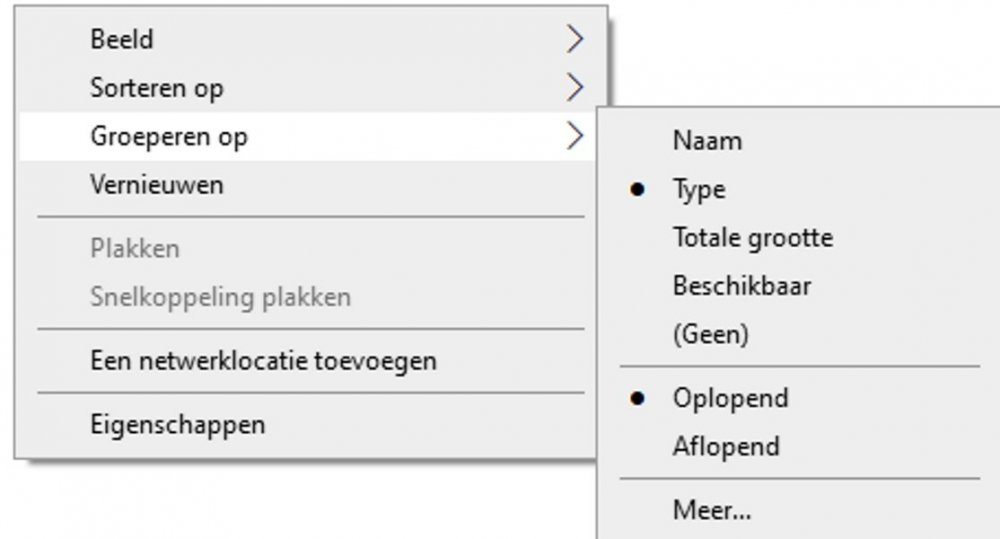Open the Beeld menu entry
This screenshot has height=539, width=1000.
(122, 39)
